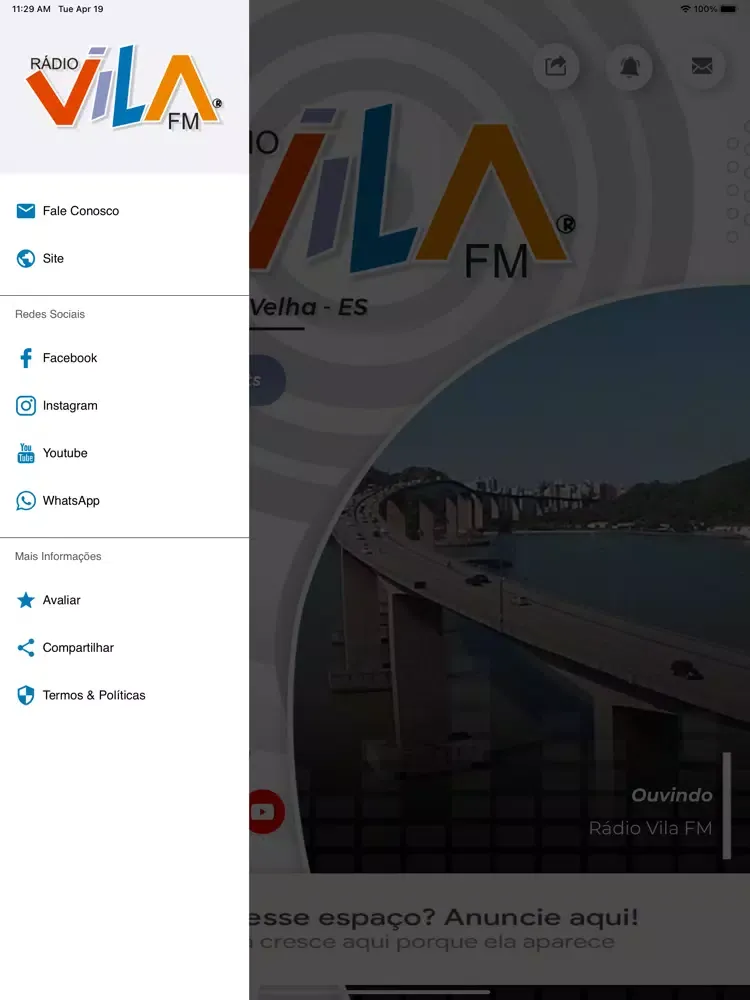Choose Avaliar to rate the app
The width and height of the screenshot is (750, 1000).
click(124, 600)
